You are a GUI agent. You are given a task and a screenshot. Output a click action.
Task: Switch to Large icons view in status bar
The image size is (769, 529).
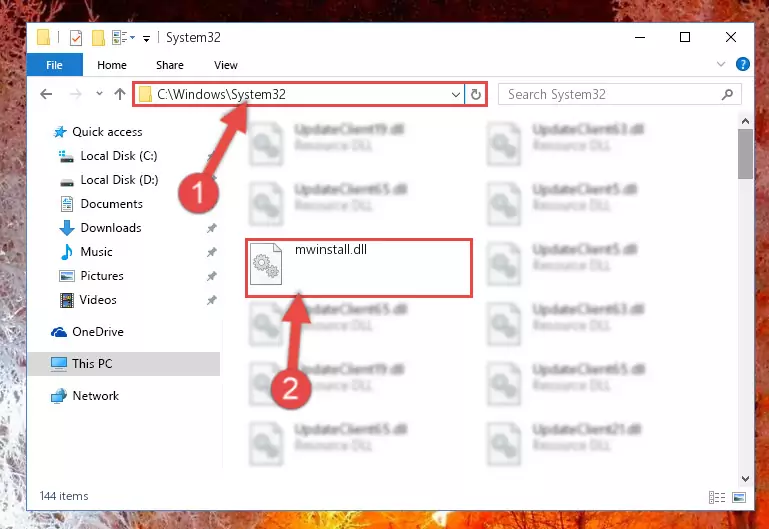click(x=739, y=497)
